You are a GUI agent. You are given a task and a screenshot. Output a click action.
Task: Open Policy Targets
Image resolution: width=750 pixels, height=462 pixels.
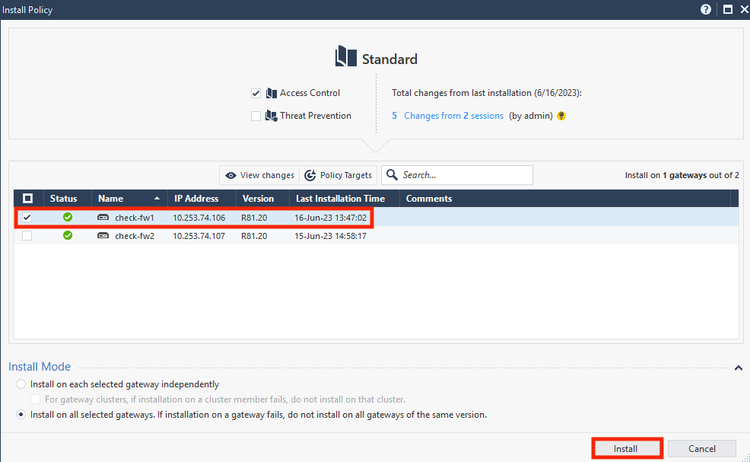point(338,175)
